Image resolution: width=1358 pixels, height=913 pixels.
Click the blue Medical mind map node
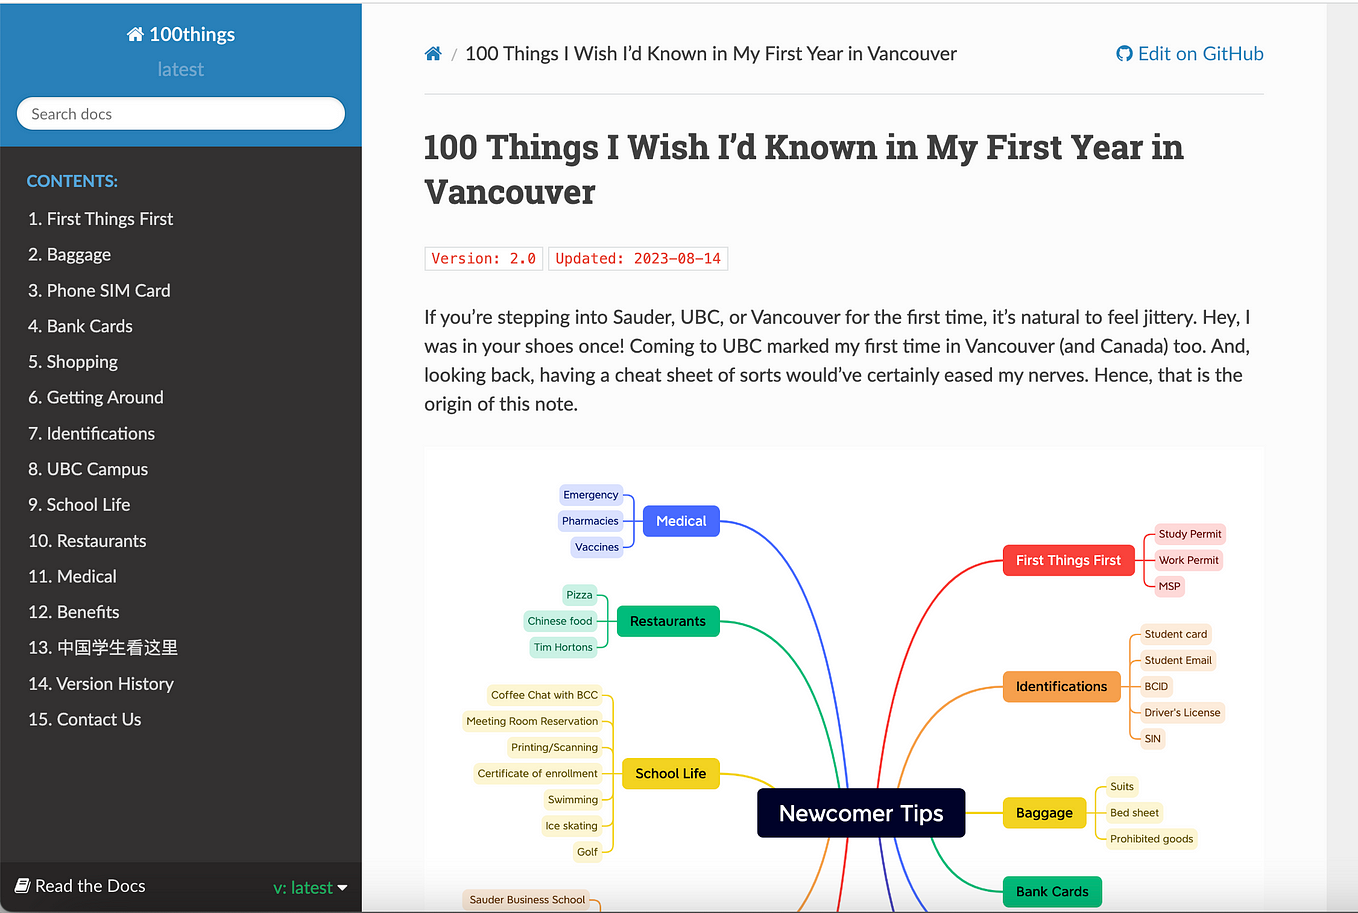681,521
